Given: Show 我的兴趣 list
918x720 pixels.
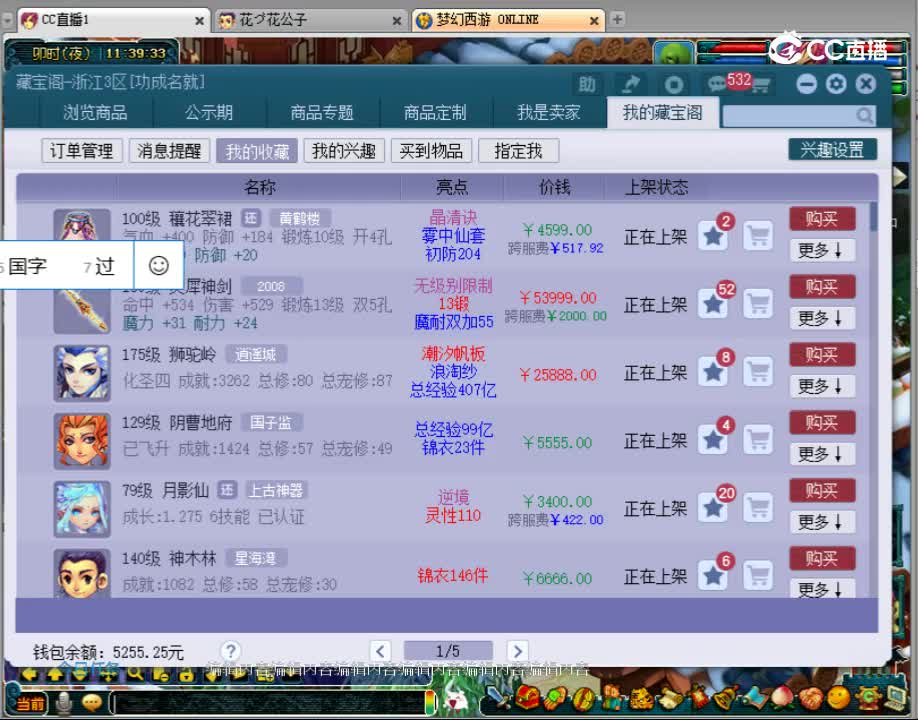Looking at the screenshot, I should (344, 151).
